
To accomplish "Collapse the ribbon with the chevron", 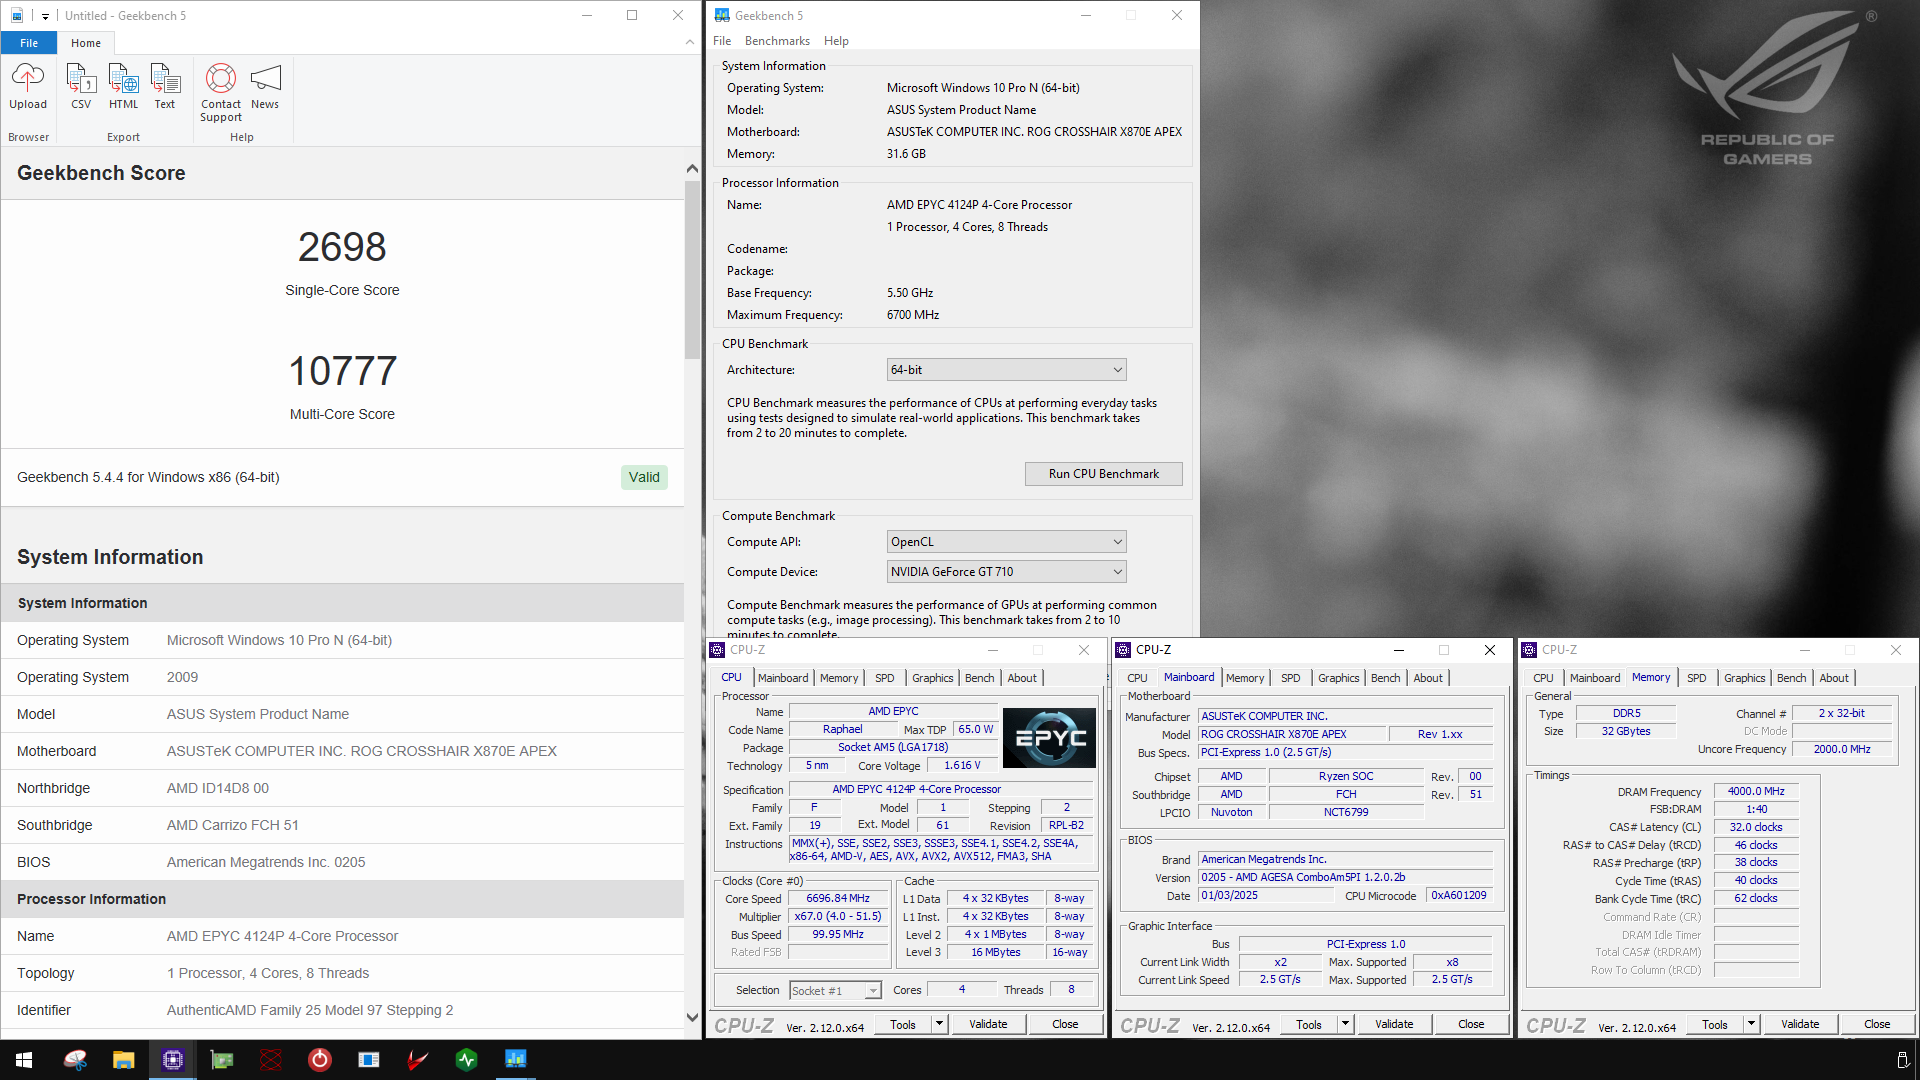I will (x=689, y=42).
